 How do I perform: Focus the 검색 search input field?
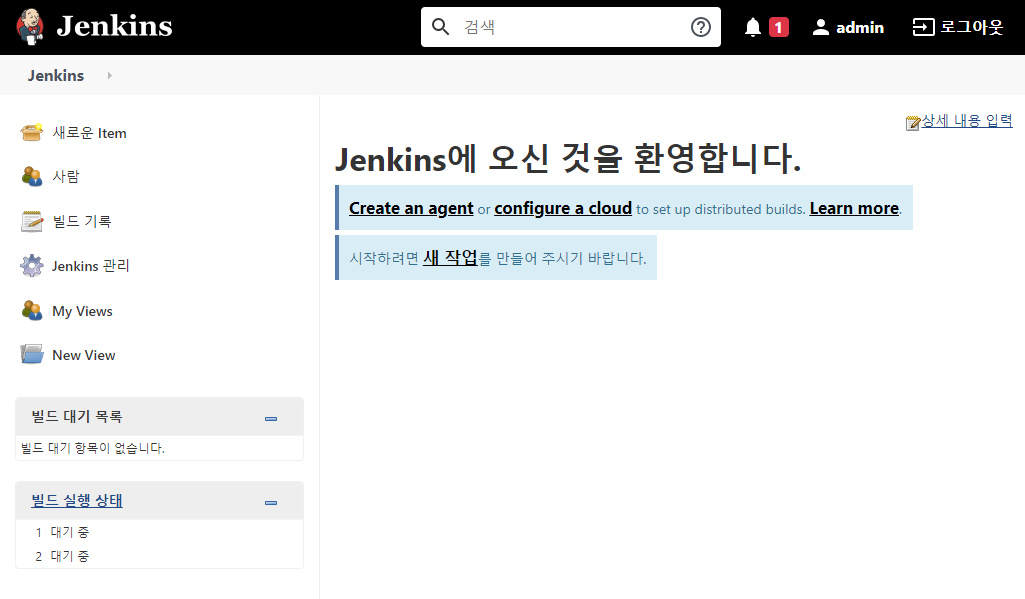coord(570,27)
